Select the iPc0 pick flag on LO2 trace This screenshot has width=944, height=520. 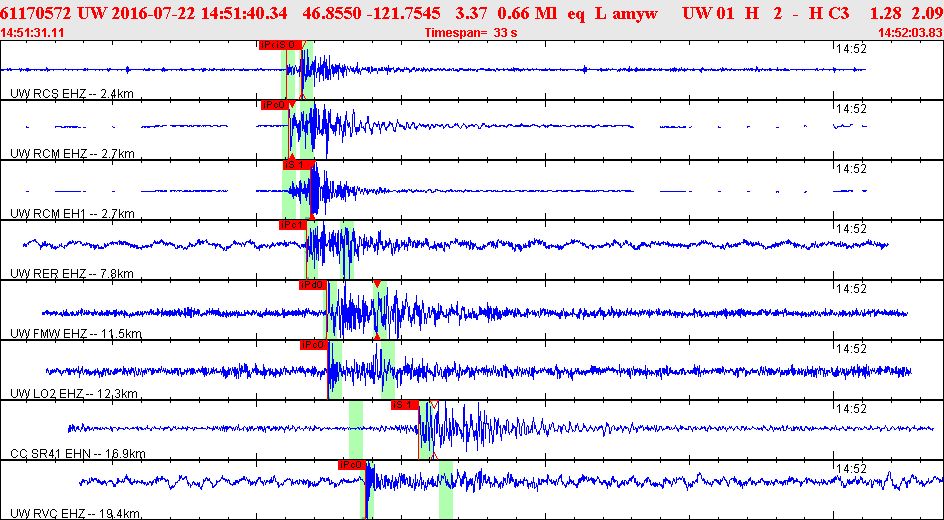[x=314, y=345]
